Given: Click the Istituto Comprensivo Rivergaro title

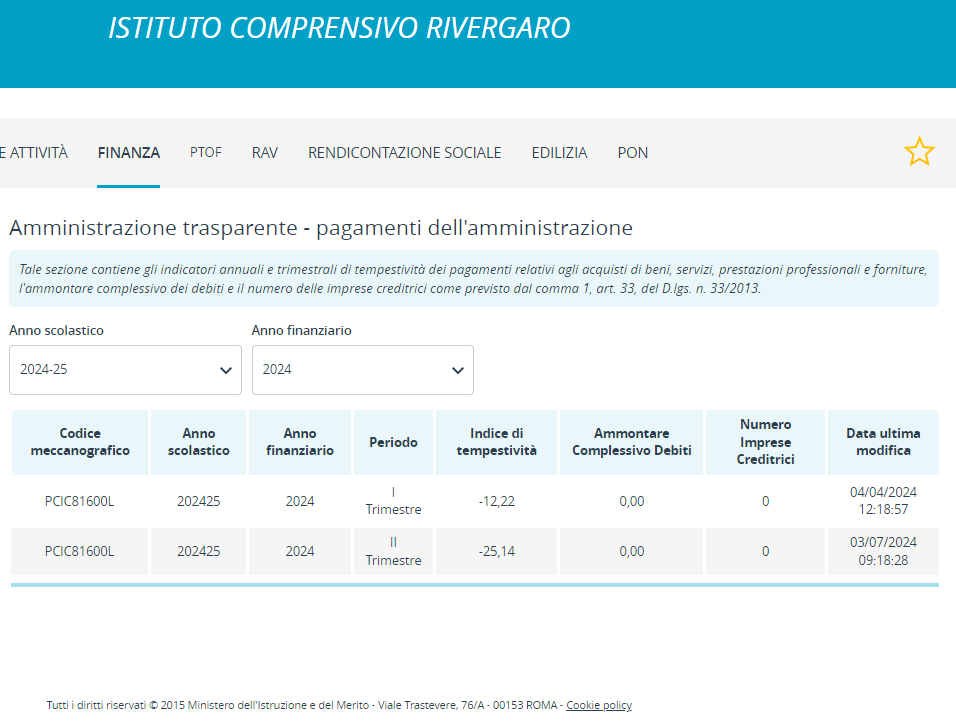Looking at the screenshot, I should [339, 28].
